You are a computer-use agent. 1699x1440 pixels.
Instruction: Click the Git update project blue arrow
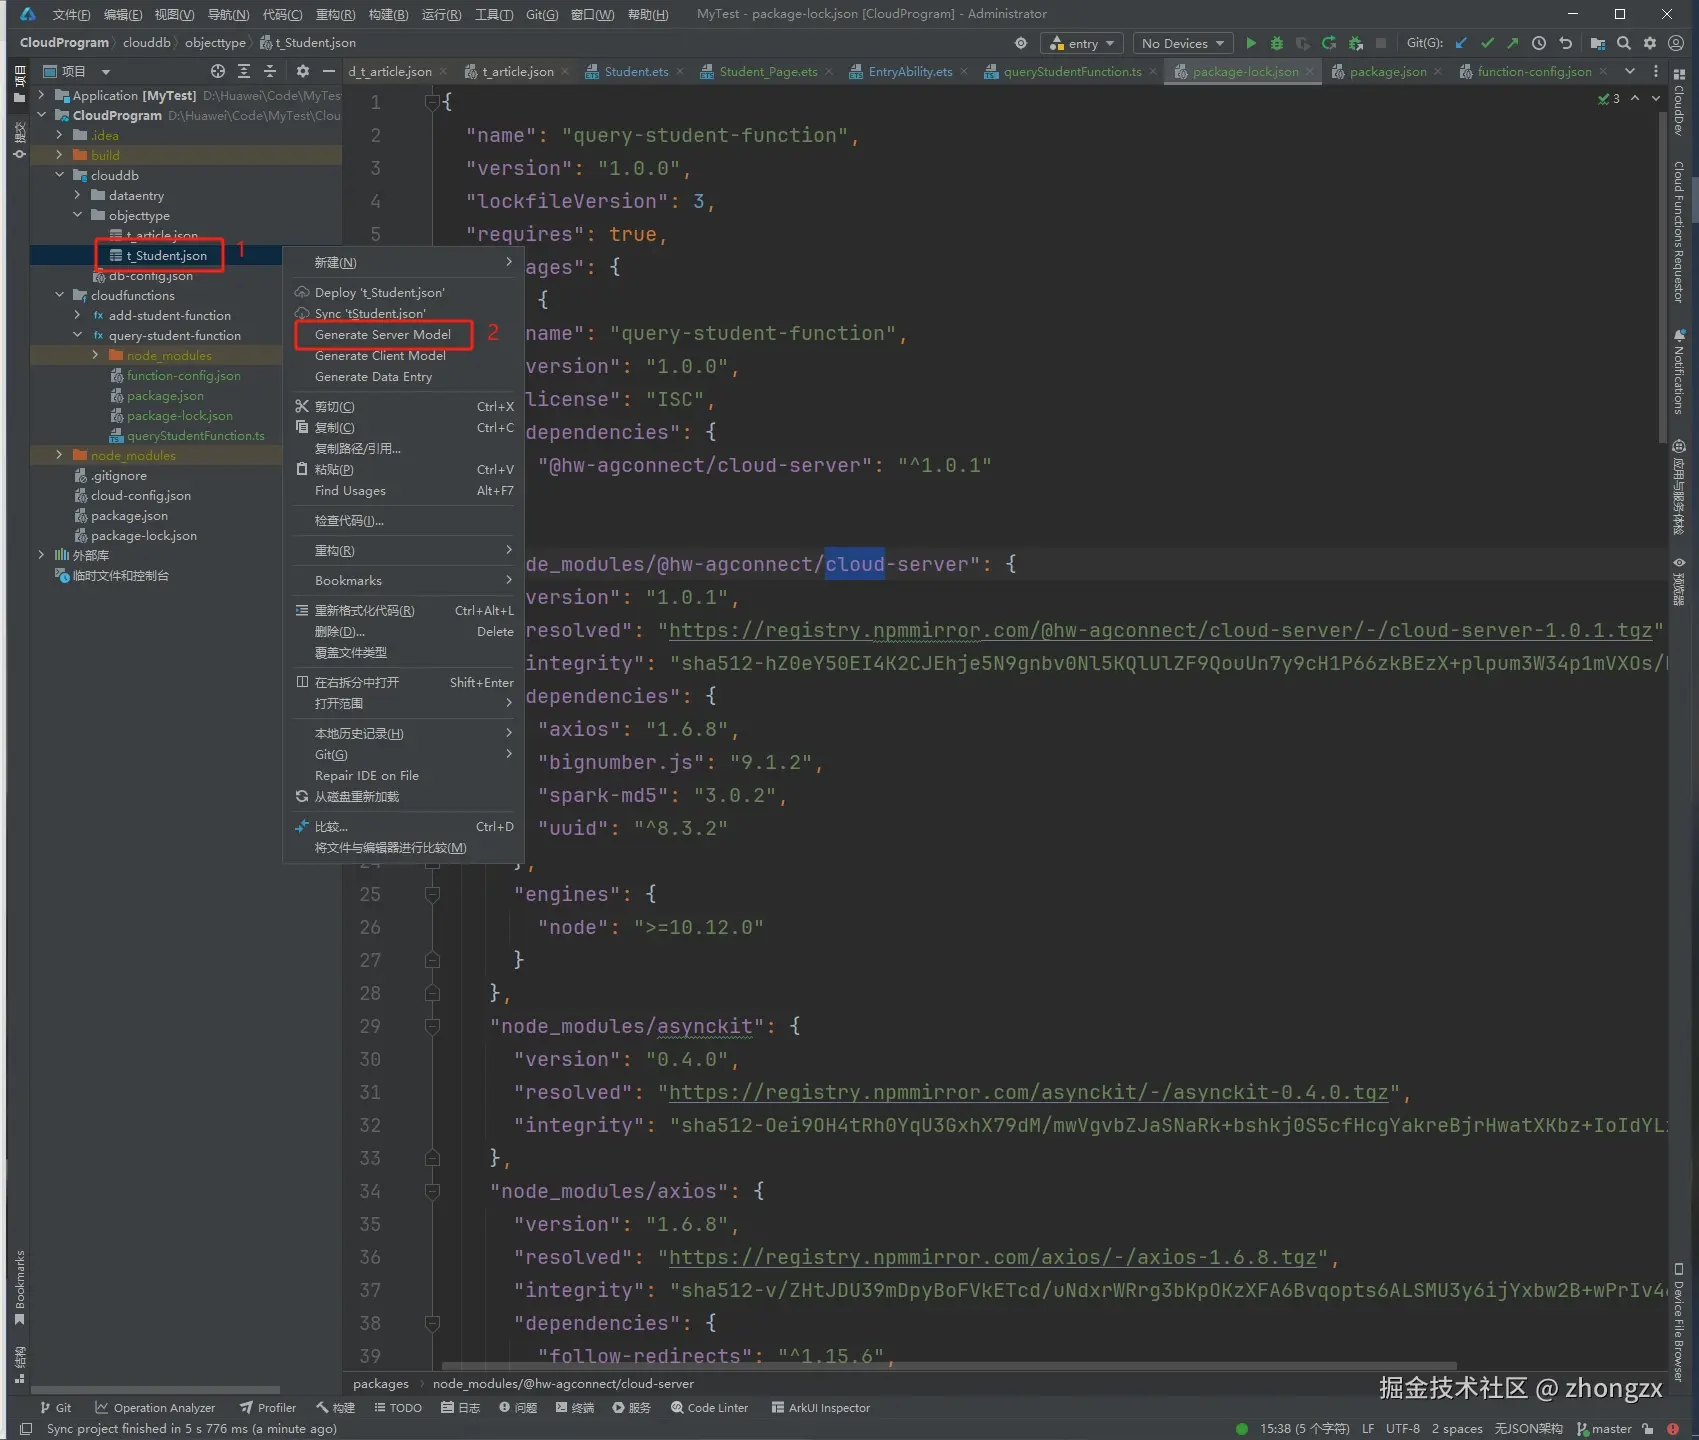(1461, 43)
